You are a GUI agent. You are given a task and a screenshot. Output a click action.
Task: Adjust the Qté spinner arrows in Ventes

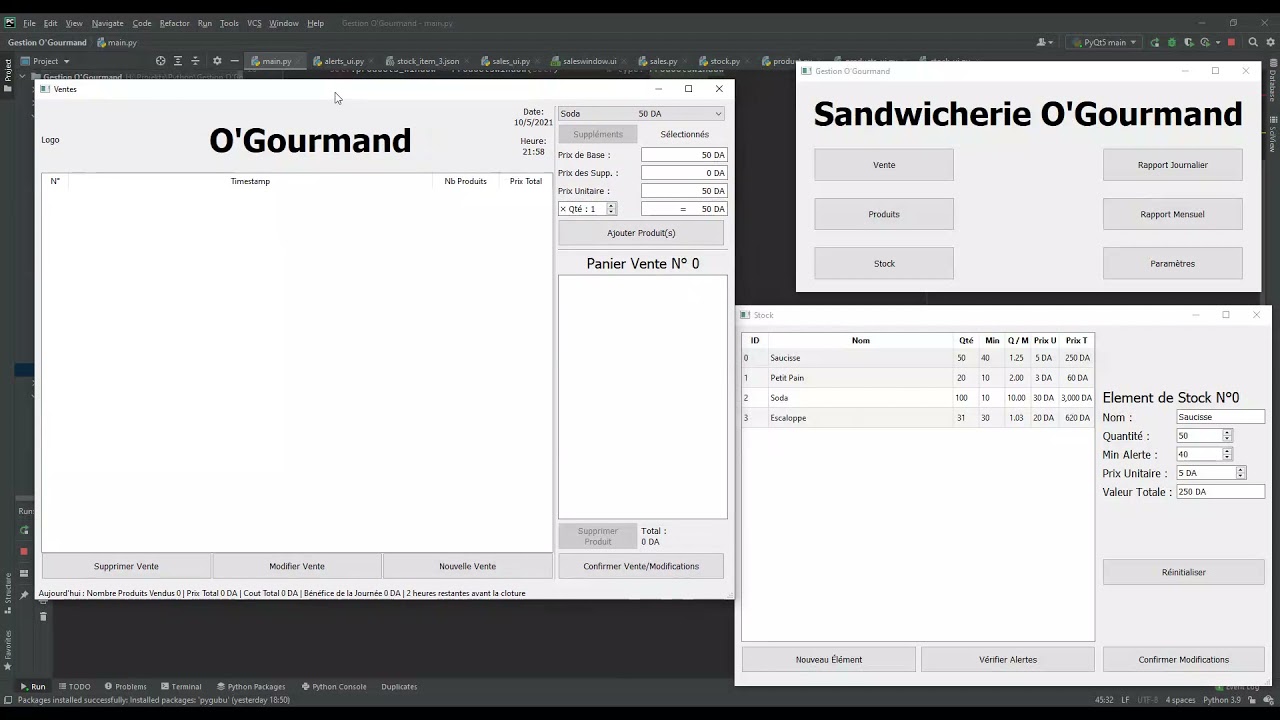click(x=611, y=209)
